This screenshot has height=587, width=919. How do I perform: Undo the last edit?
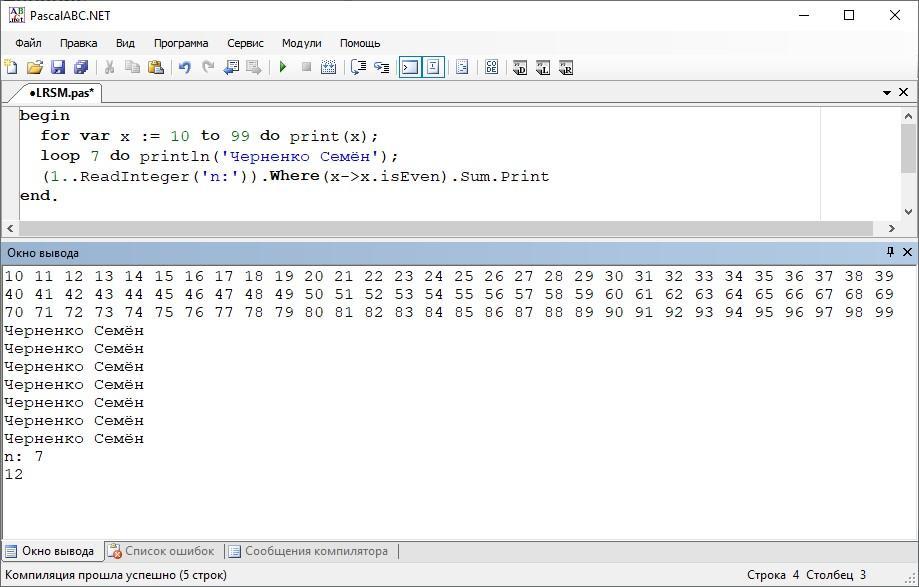(x=185, y=67)
